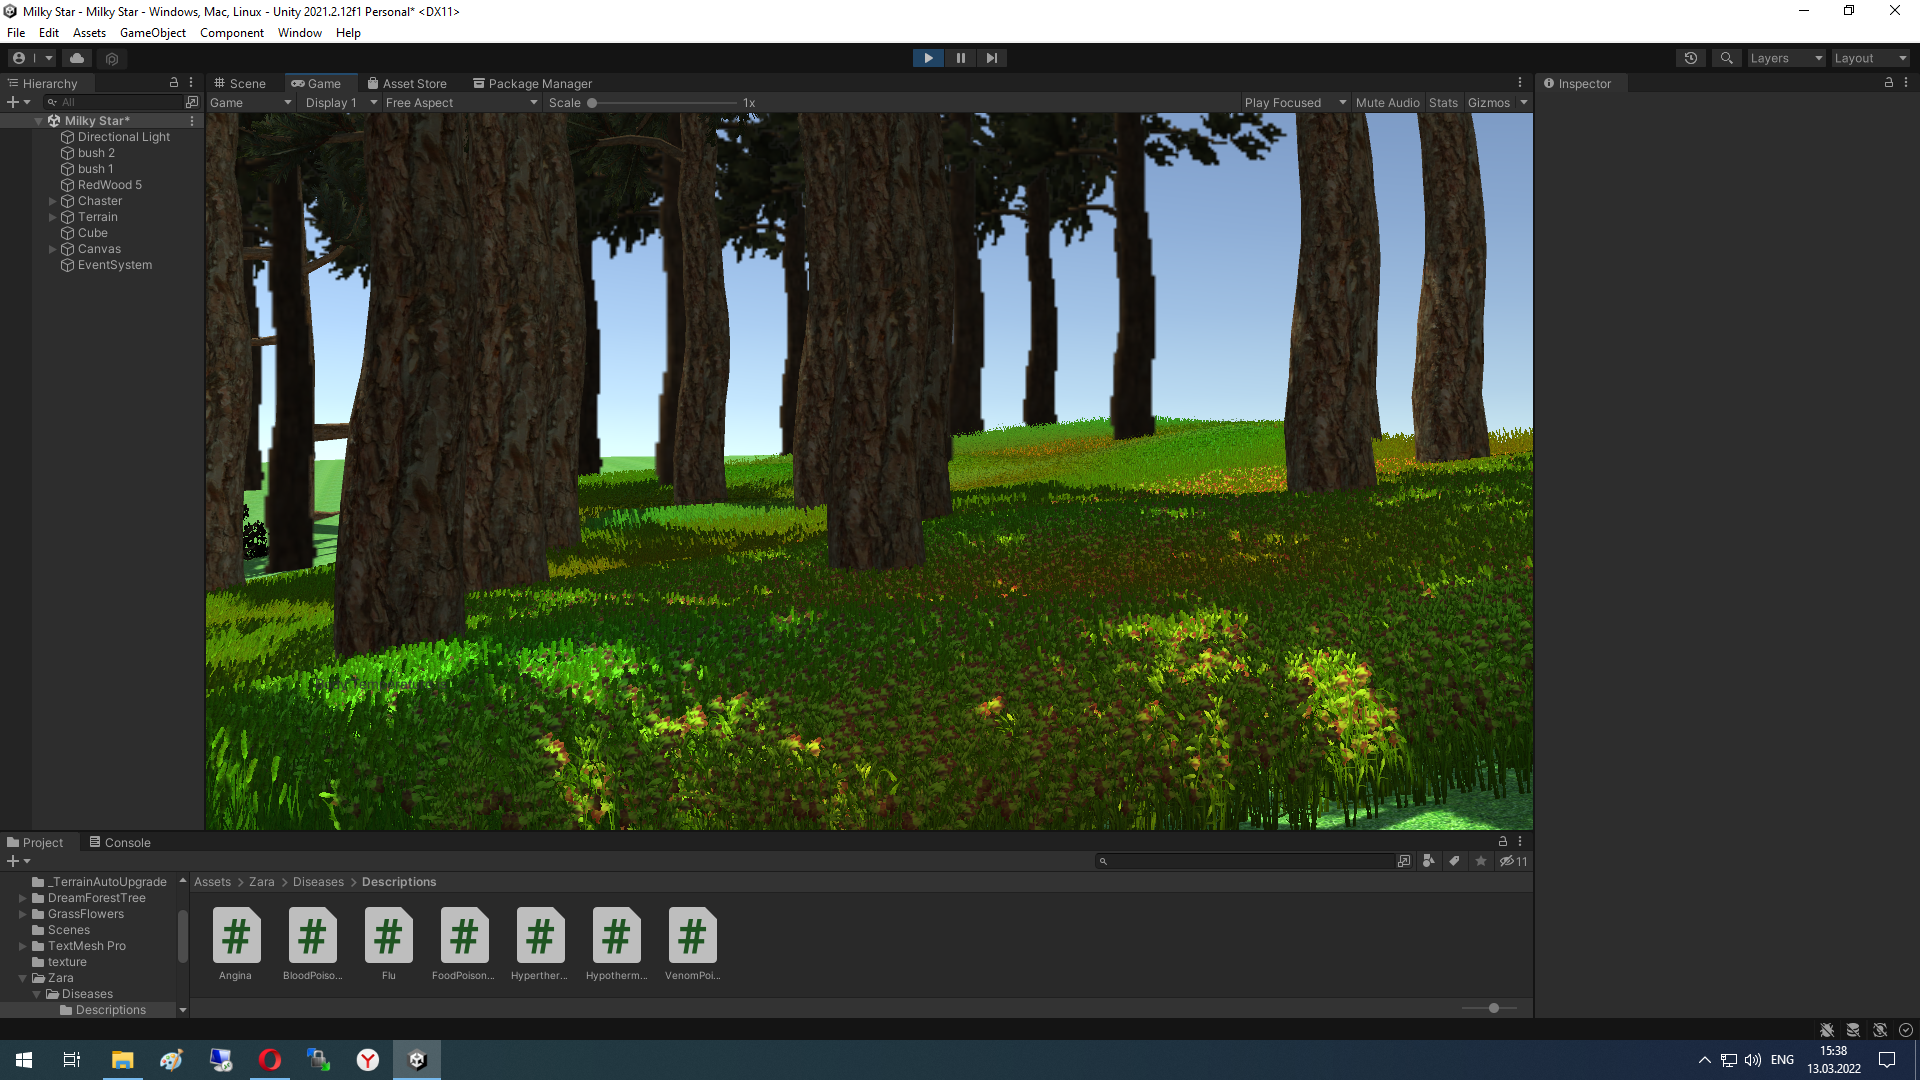Select the Flu script asset
Image resolution: width=1920 pixels, height=1080 pixels.
(x=388, y=944)
